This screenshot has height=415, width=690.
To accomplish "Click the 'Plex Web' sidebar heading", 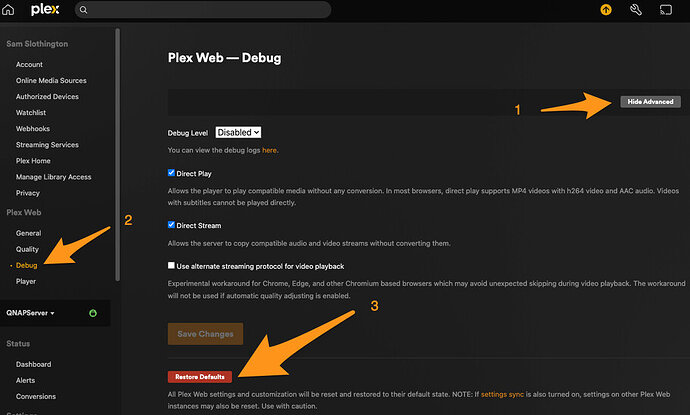I will (24, 213).
